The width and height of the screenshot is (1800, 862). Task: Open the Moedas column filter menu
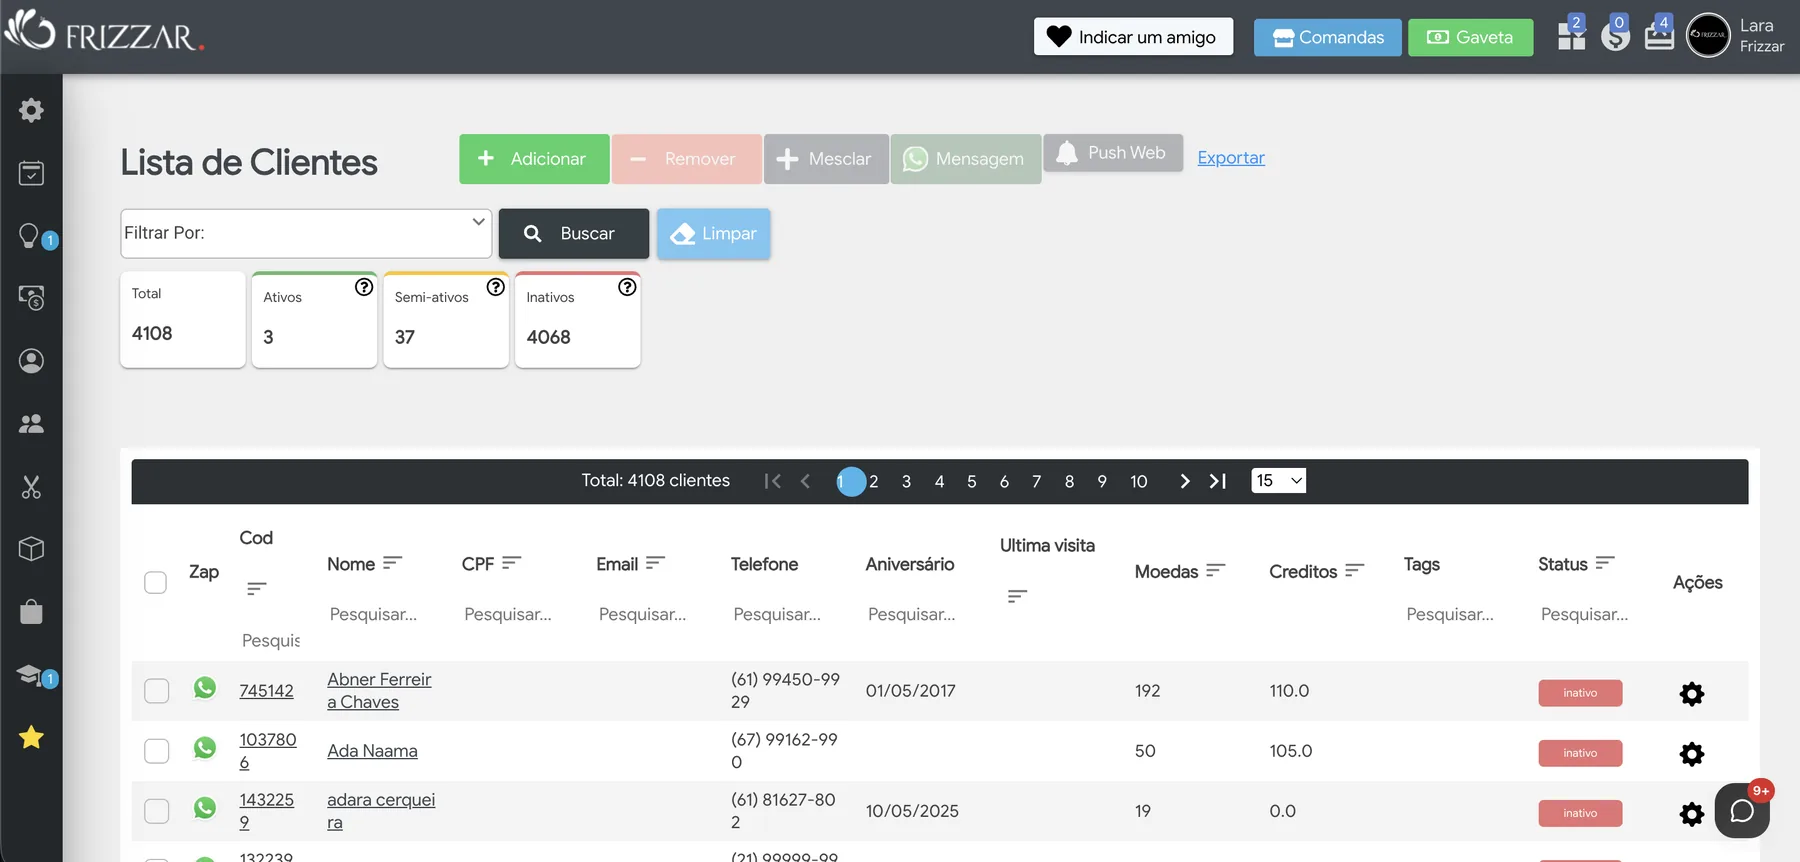click(x=1215, y=570)
